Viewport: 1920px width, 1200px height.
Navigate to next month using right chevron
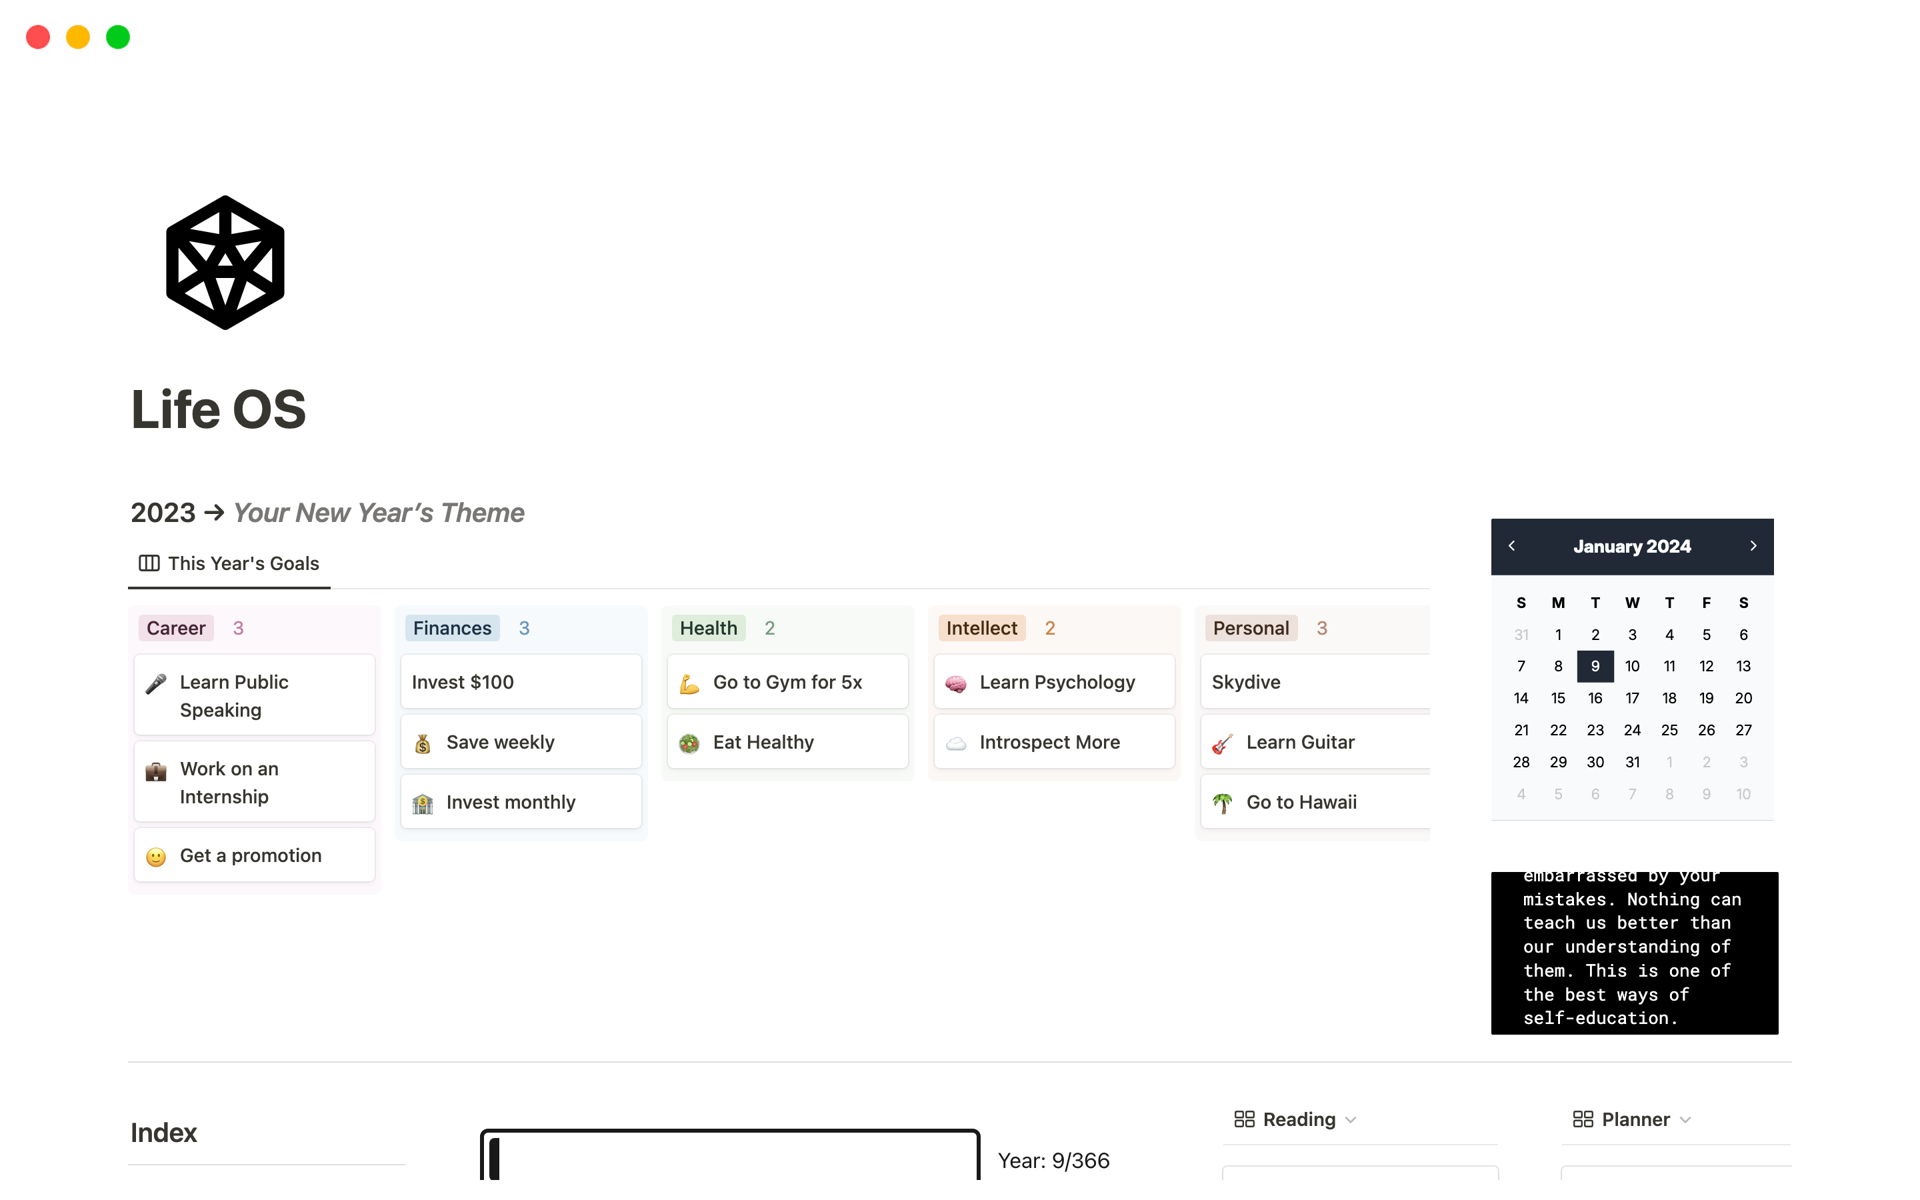pos(1753,546)
